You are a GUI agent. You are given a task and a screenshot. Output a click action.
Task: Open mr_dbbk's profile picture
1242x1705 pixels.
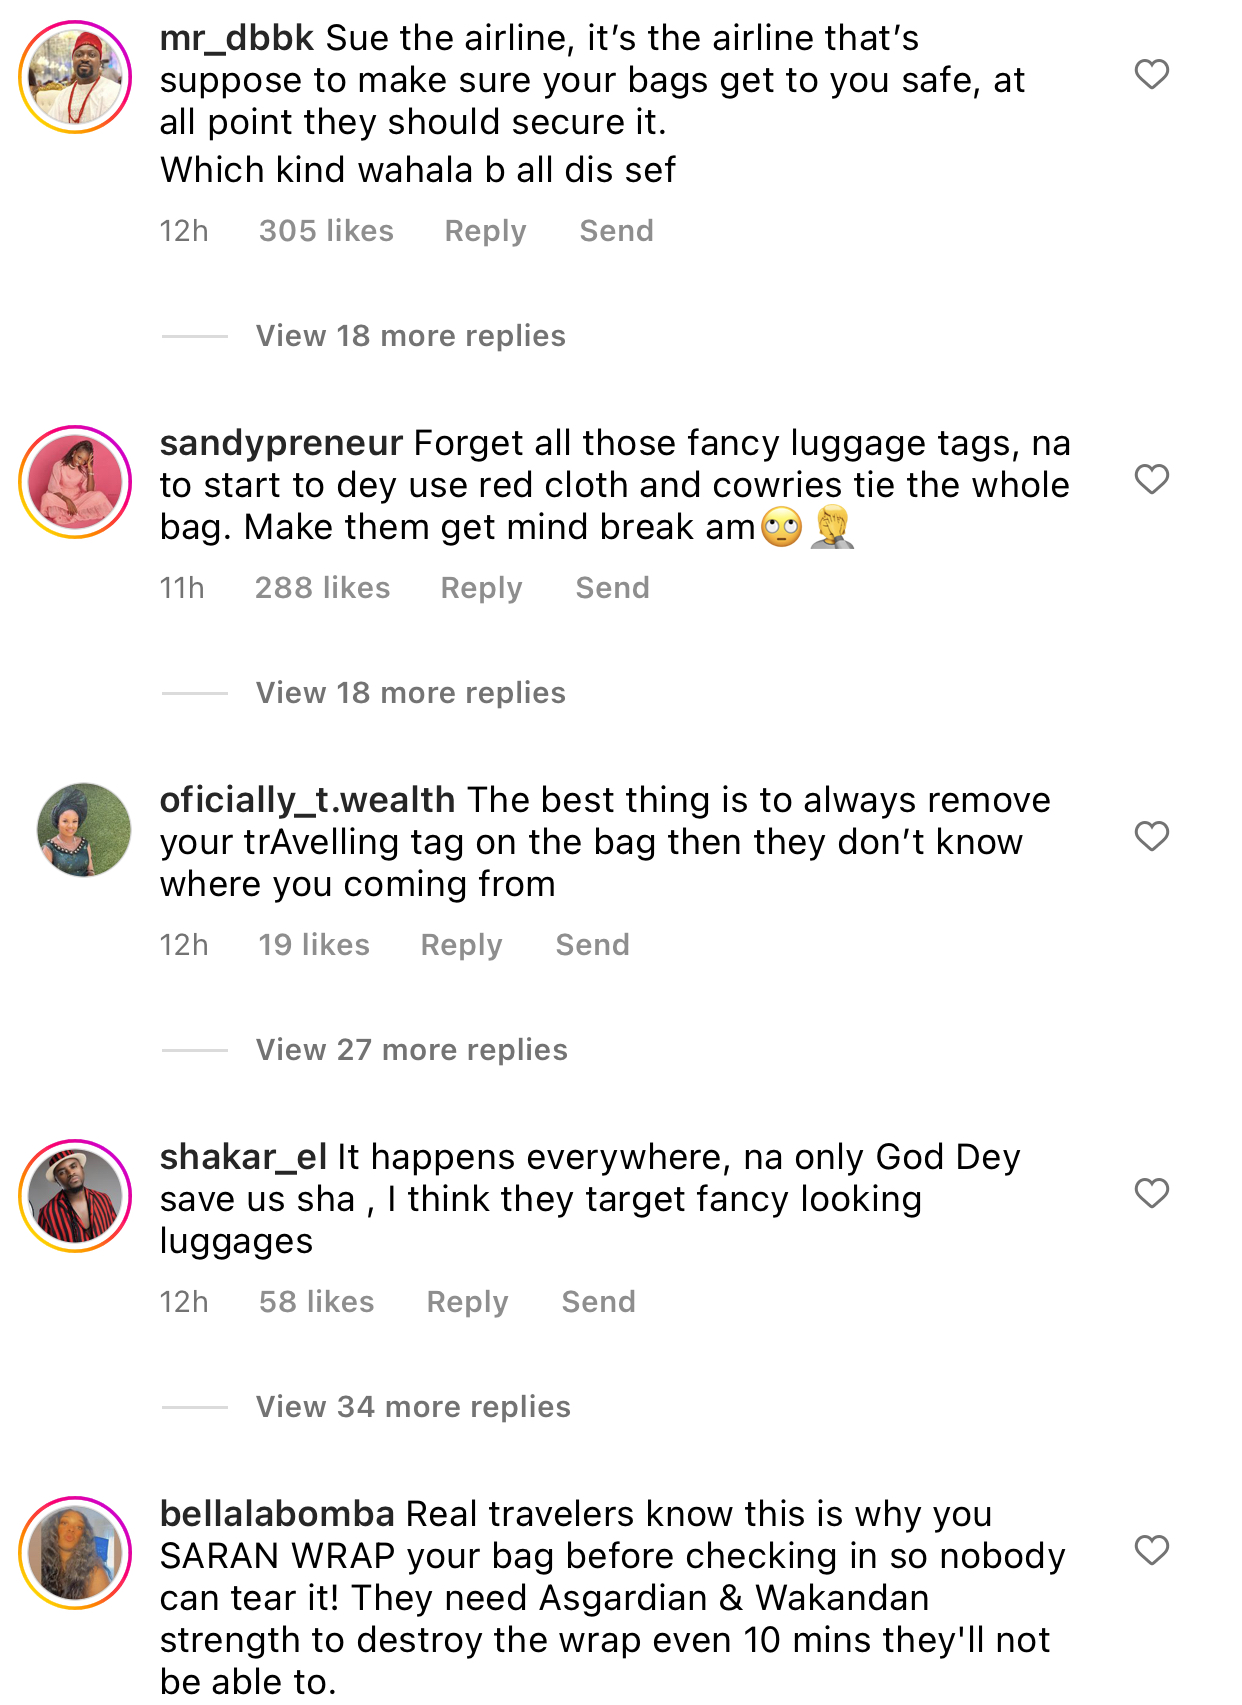pos(75,77)
